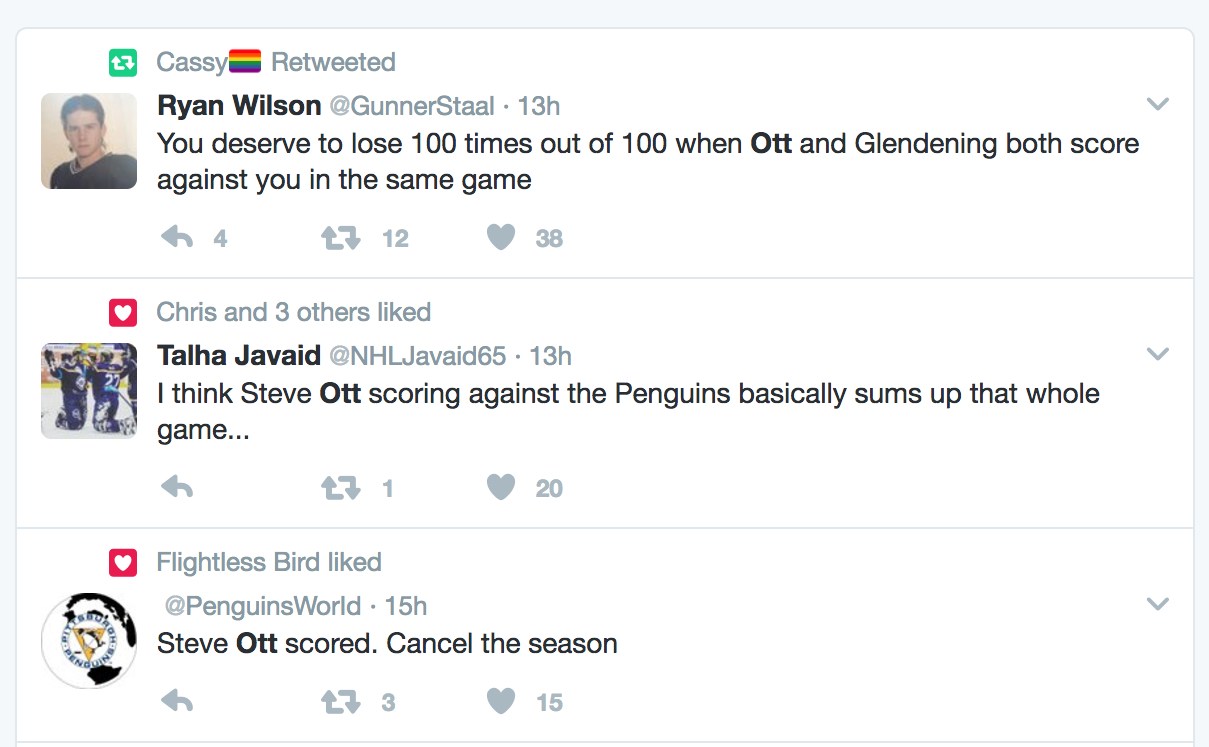Retweet Talha Javaid's Steve Ott tweet
This screenshot has height=747, width=1209.
(x=340, y=488)
